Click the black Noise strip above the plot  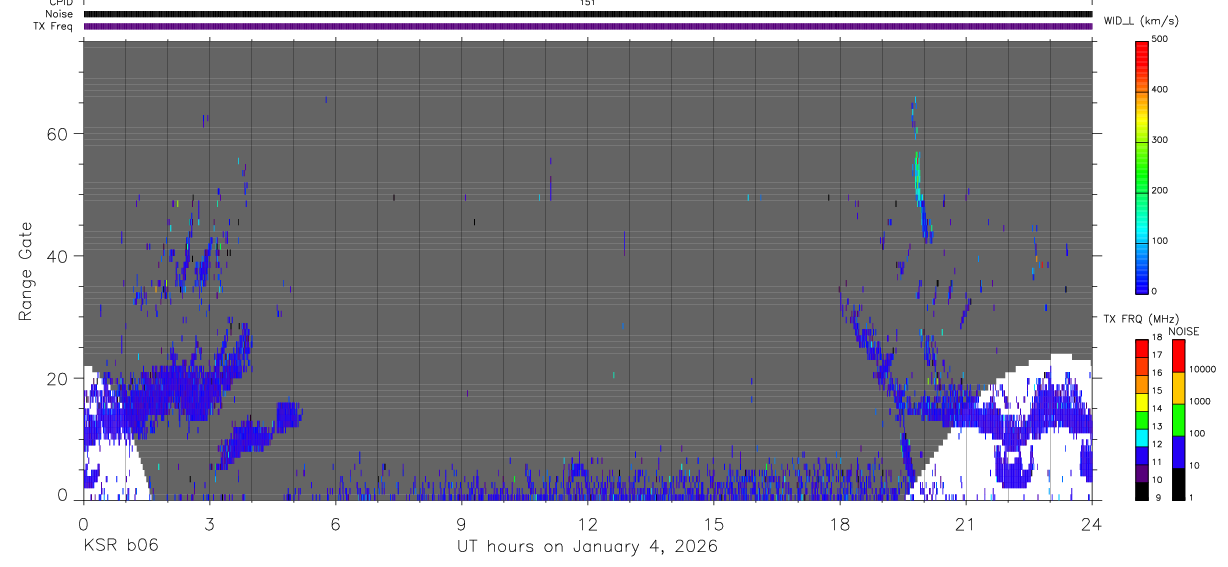tap(587, 14)
